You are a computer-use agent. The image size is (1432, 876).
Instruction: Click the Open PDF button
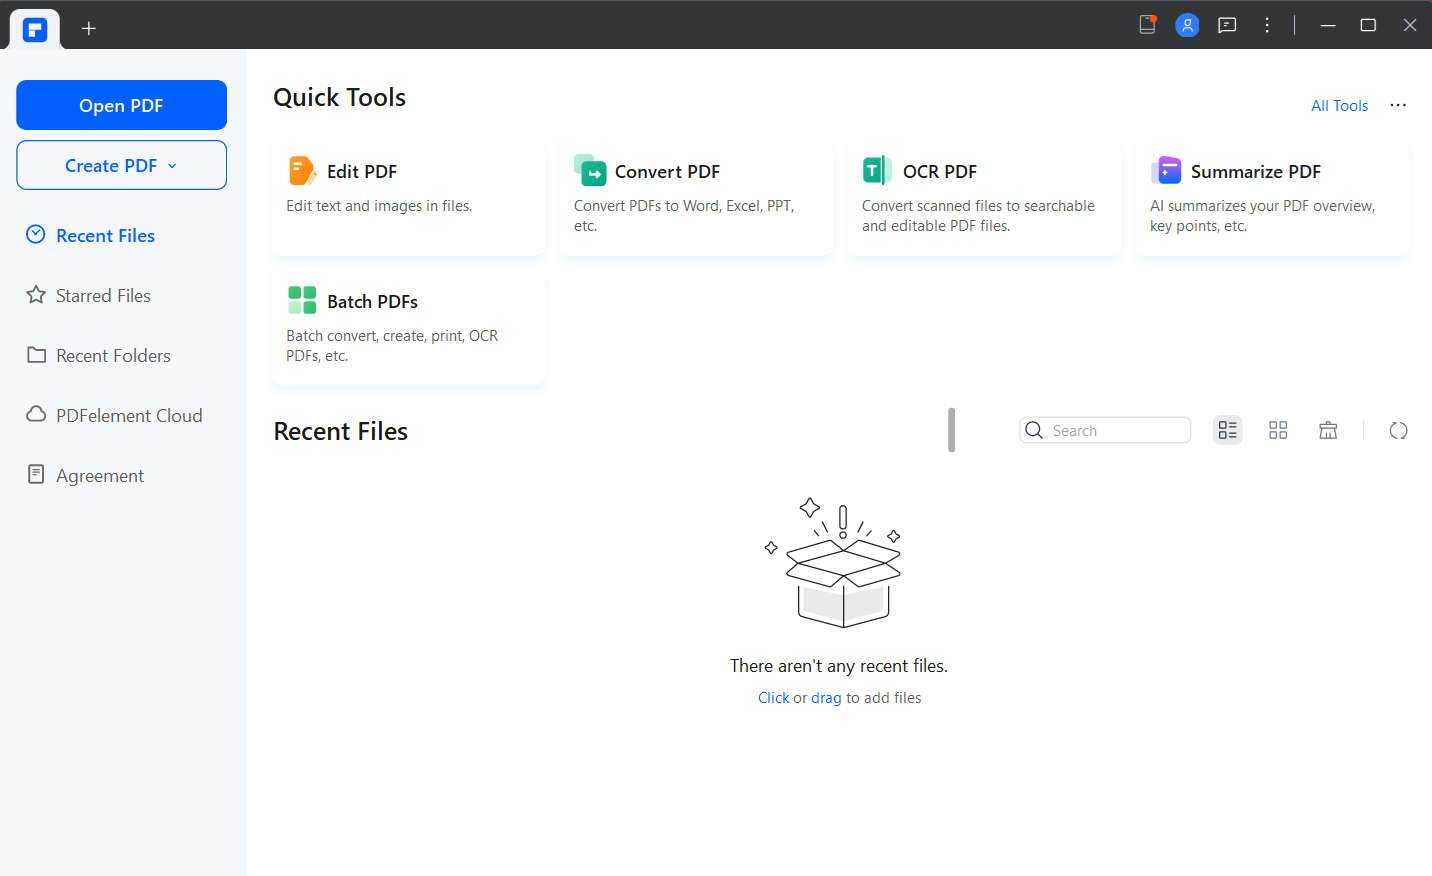121,105
